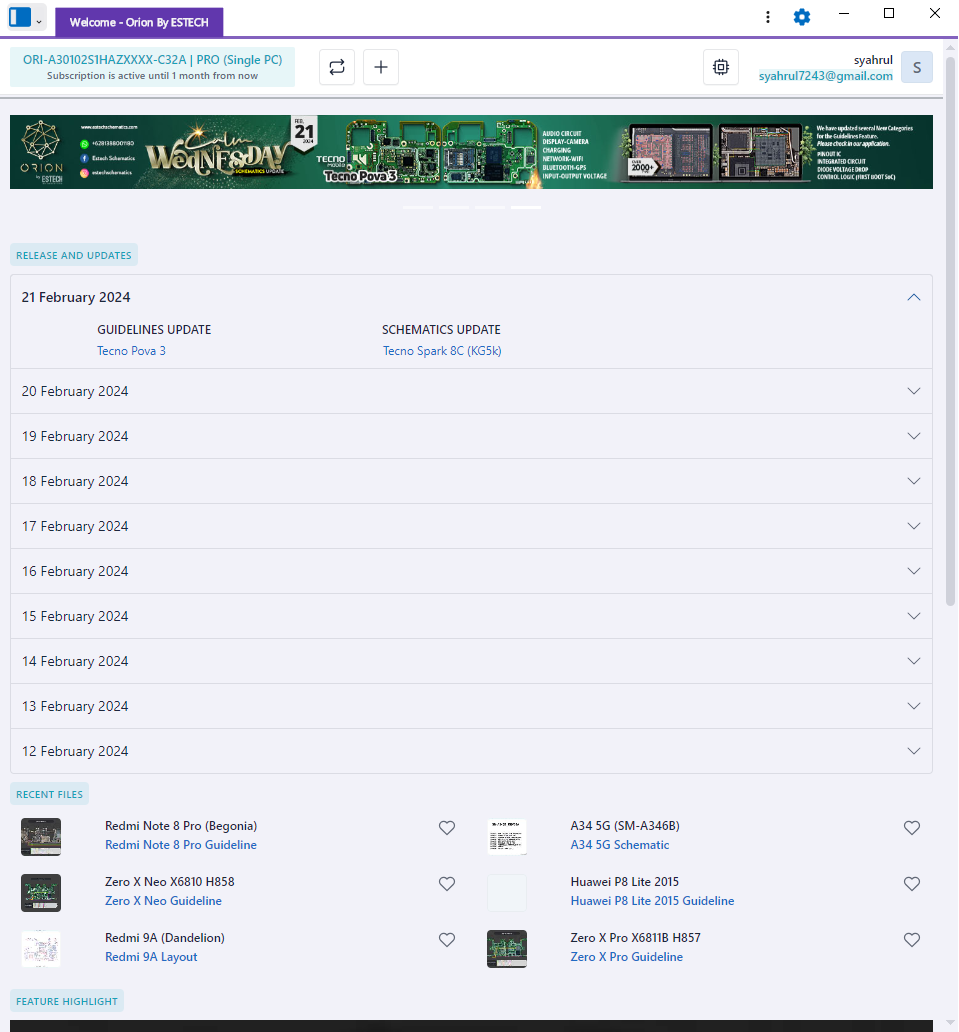Click the SCHEMATICS UPDATE heading
Viewport: 959px width, 1032px height.
(x=441, y=330)
